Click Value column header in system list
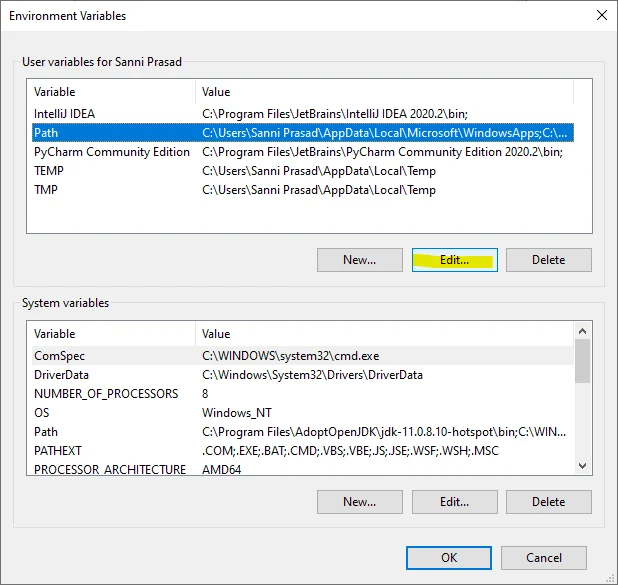Viewport: 618px width, 585px height. click(x=384, y=334)
